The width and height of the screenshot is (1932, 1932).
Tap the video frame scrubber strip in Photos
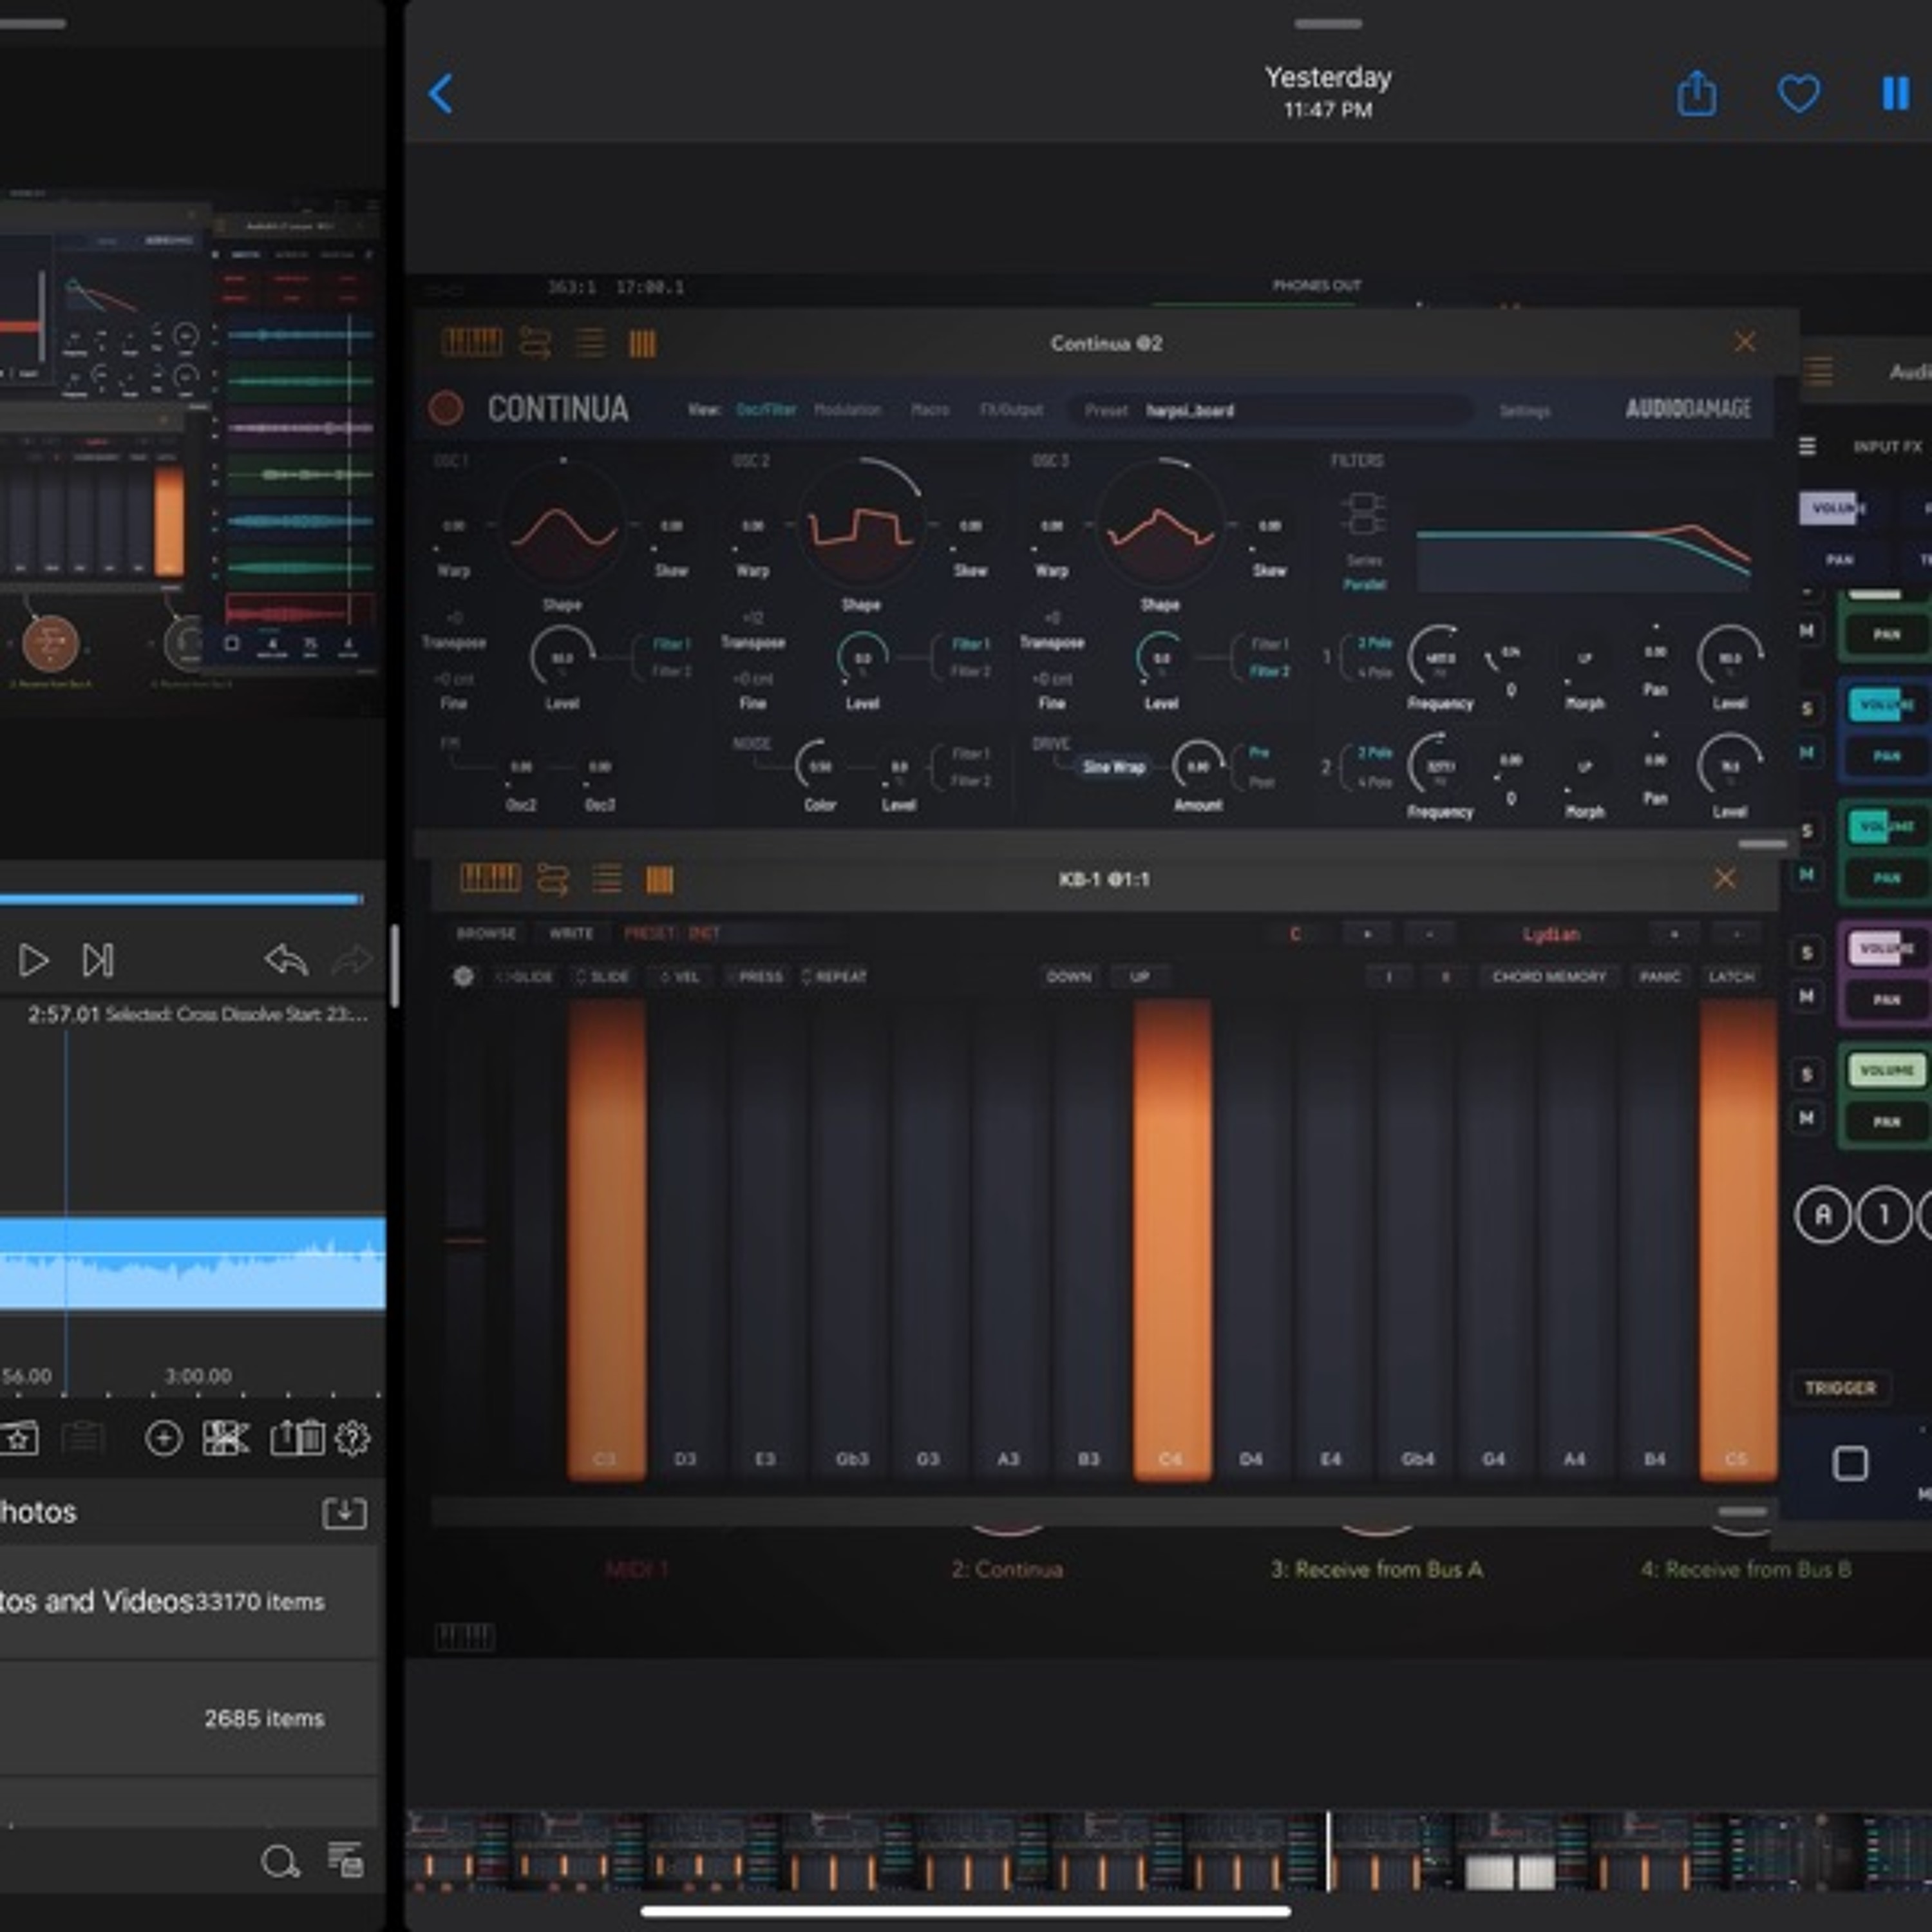click(x=1168, y=1850)
